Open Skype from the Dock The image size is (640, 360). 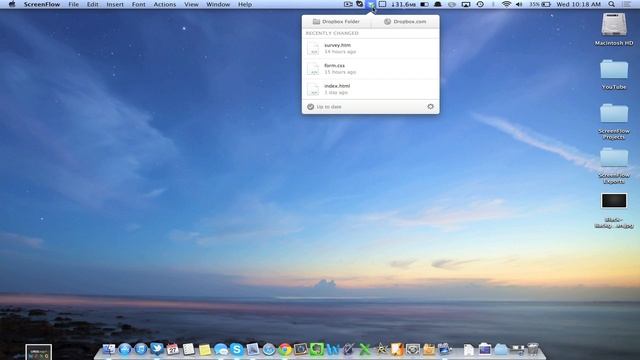pos(237,349)
